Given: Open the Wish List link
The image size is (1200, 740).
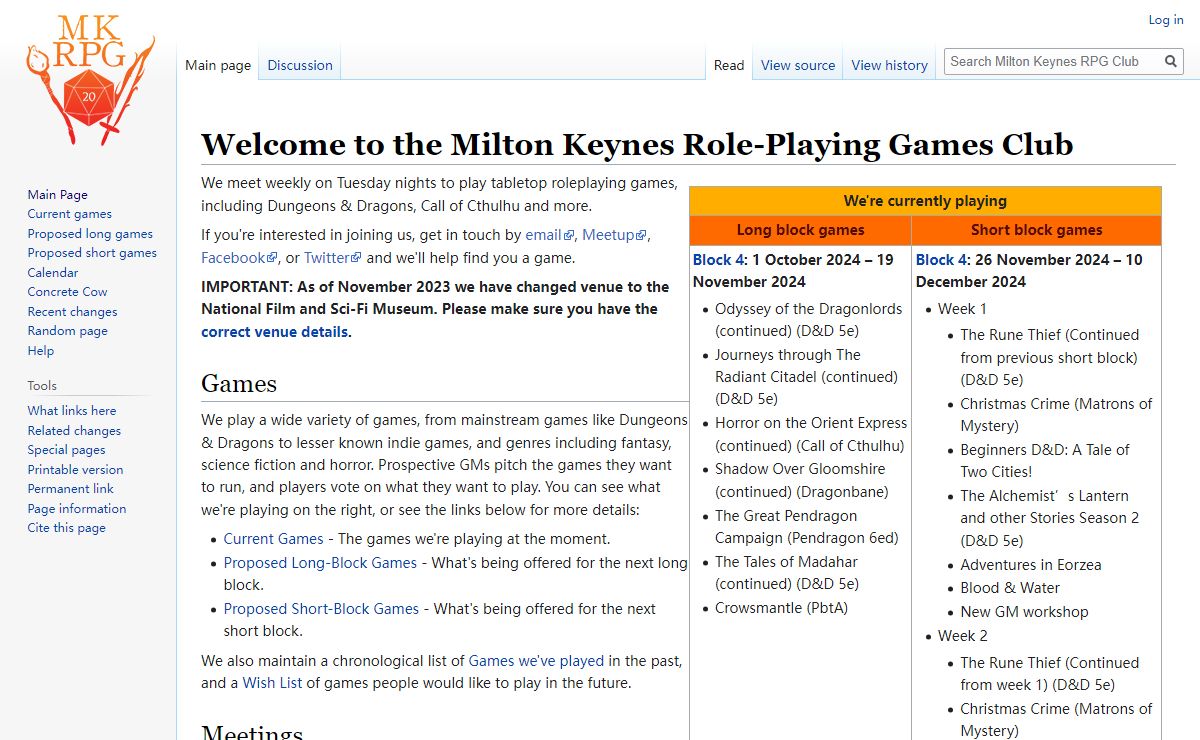Looking at the screenshot, I should [272, 684].
